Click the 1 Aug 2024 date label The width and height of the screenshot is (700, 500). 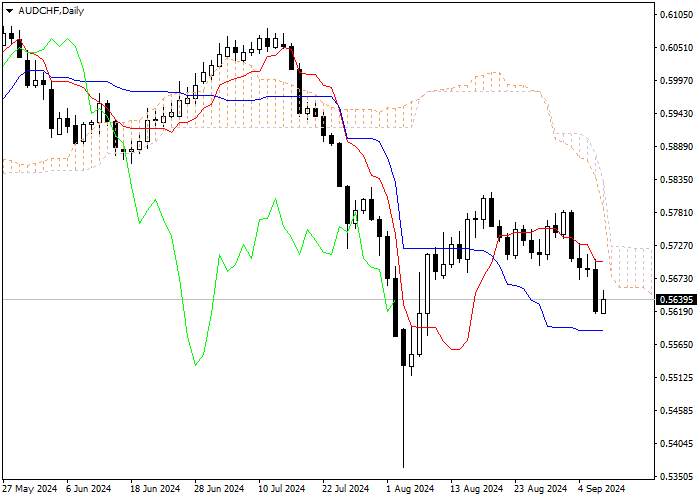tap(410, 489)
